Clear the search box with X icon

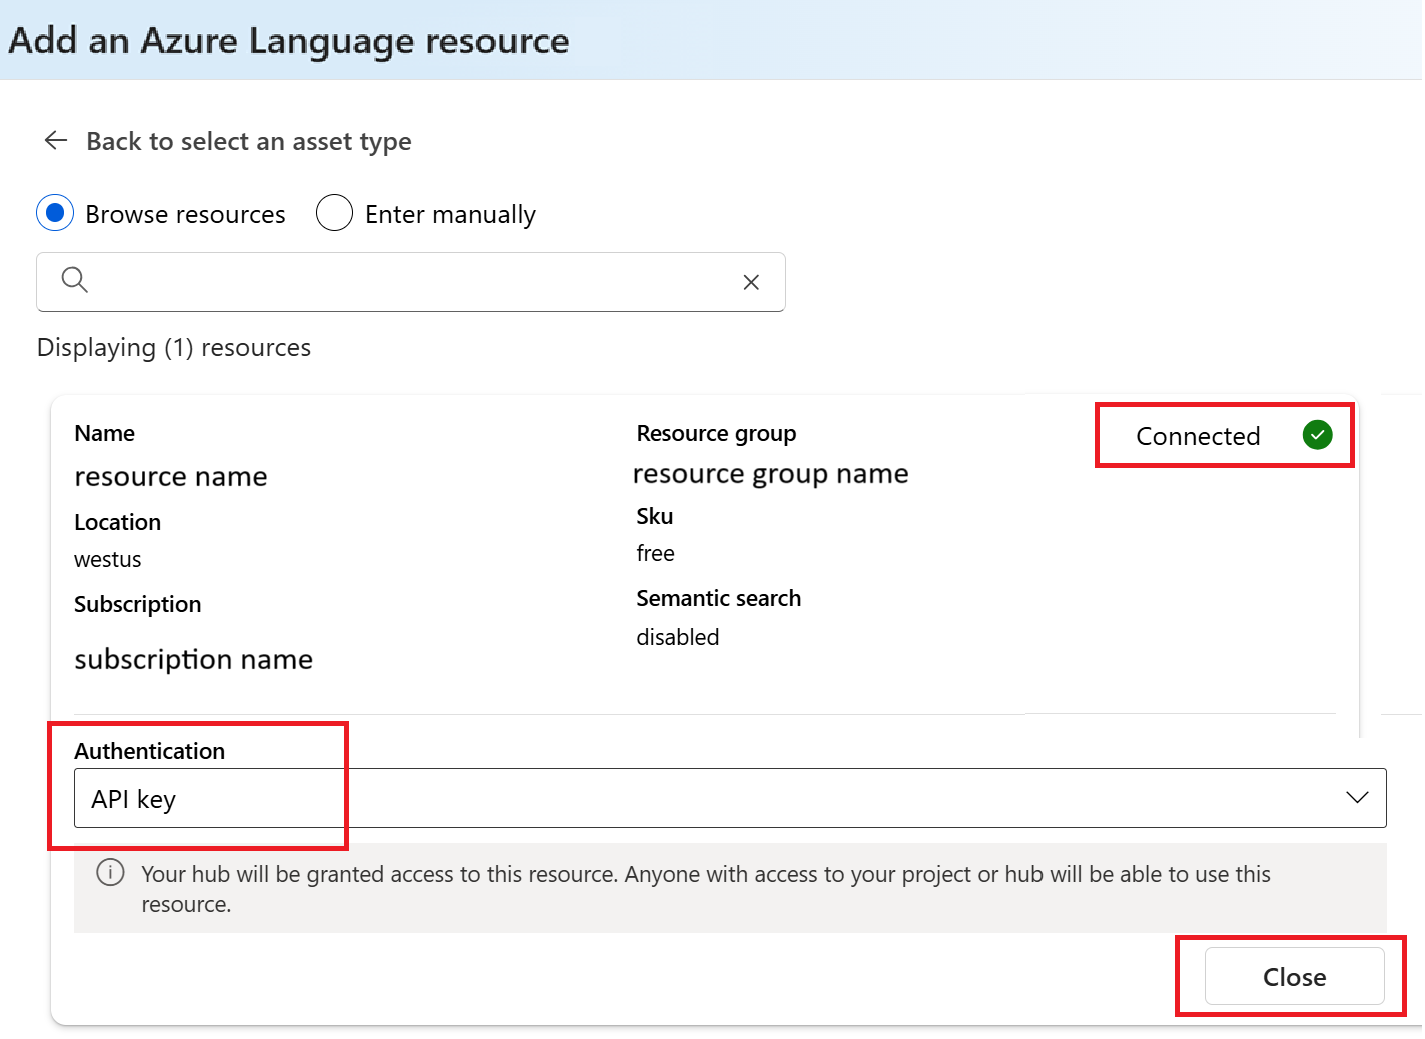point(751,283)
